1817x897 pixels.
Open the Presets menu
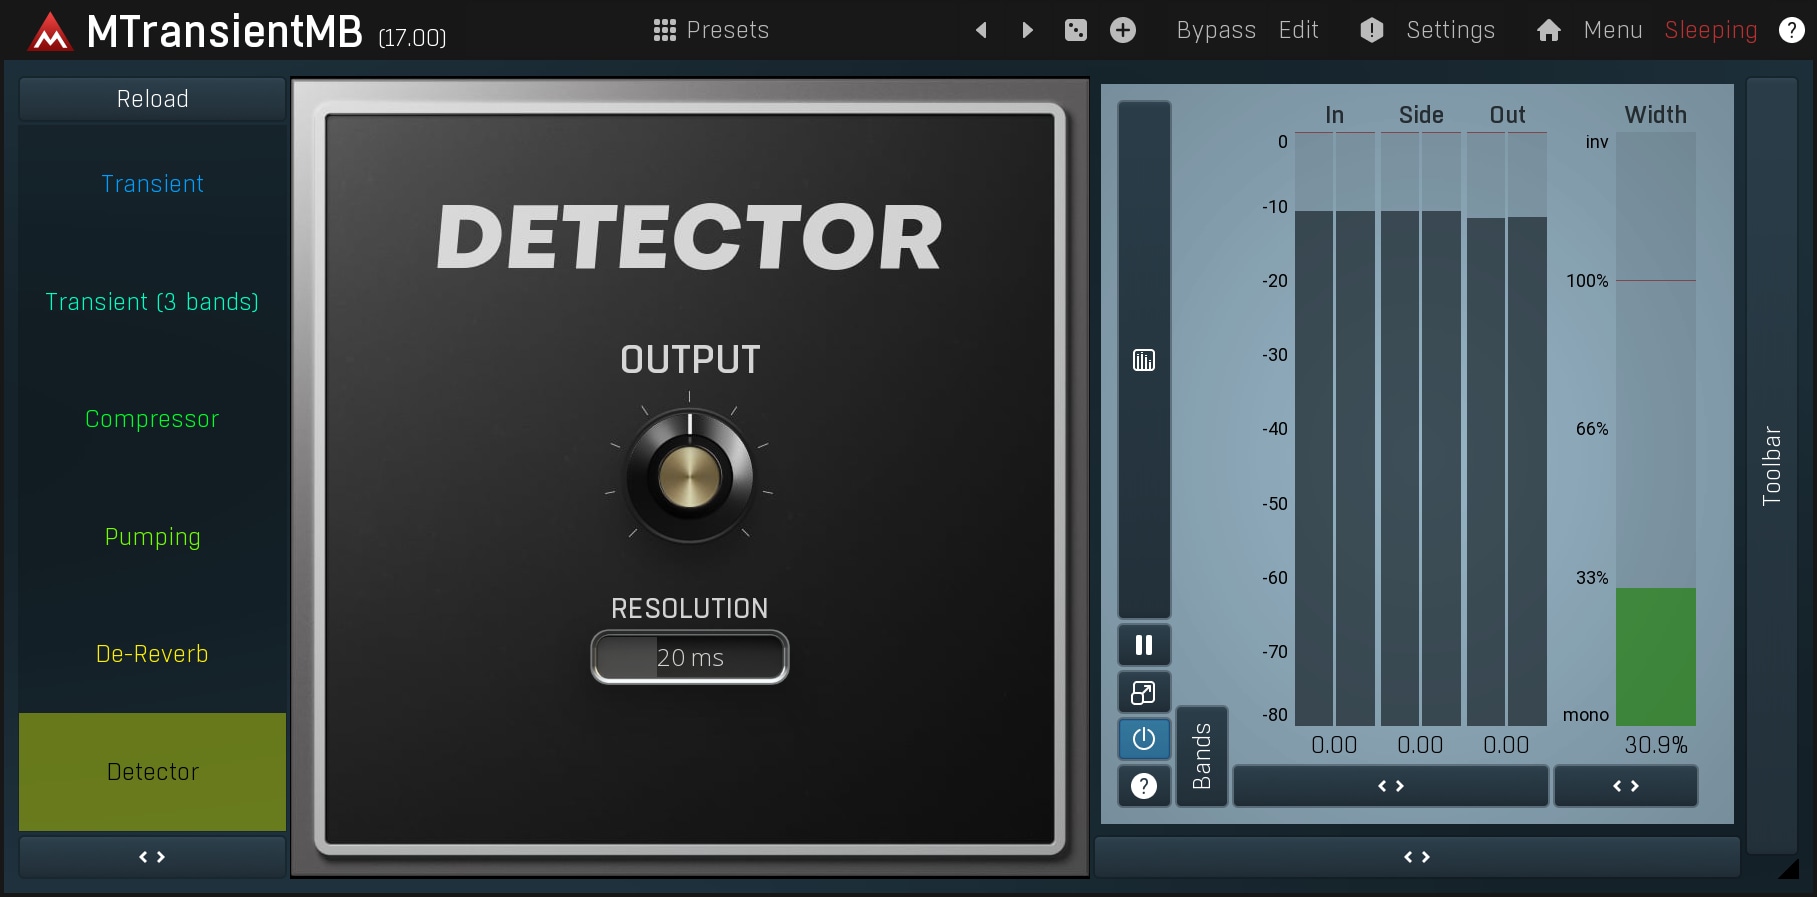[711, 30]
